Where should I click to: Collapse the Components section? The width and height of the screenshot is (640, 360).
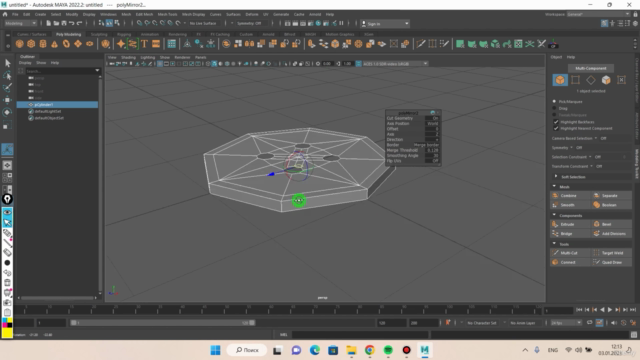[x=554, y=215]
